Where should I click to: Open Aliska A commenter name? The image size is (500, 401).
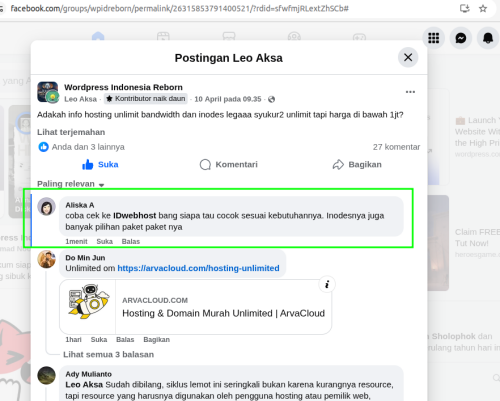(80, 205)
